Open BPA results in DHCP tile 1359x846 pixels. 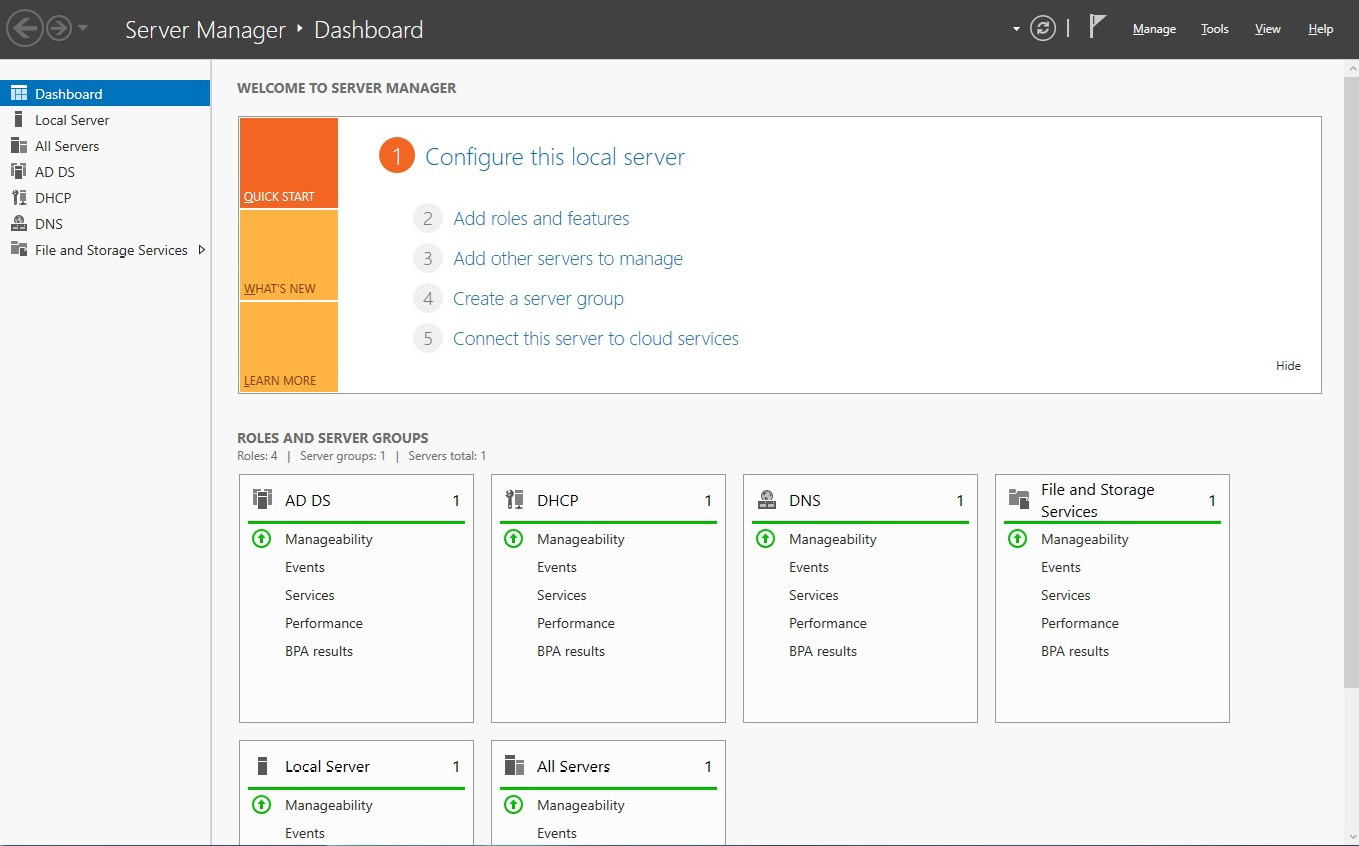tap(571, 651)
